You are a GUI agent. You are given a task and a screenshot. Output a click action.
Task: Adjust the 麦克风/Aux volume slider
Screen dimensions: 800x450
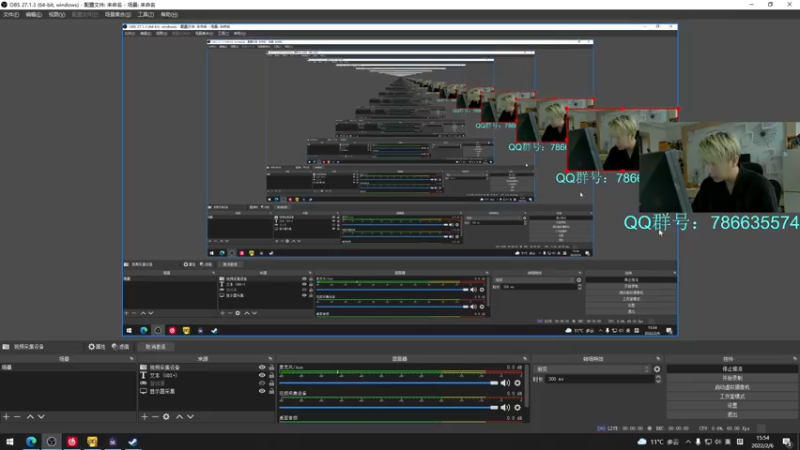(389, 383)
